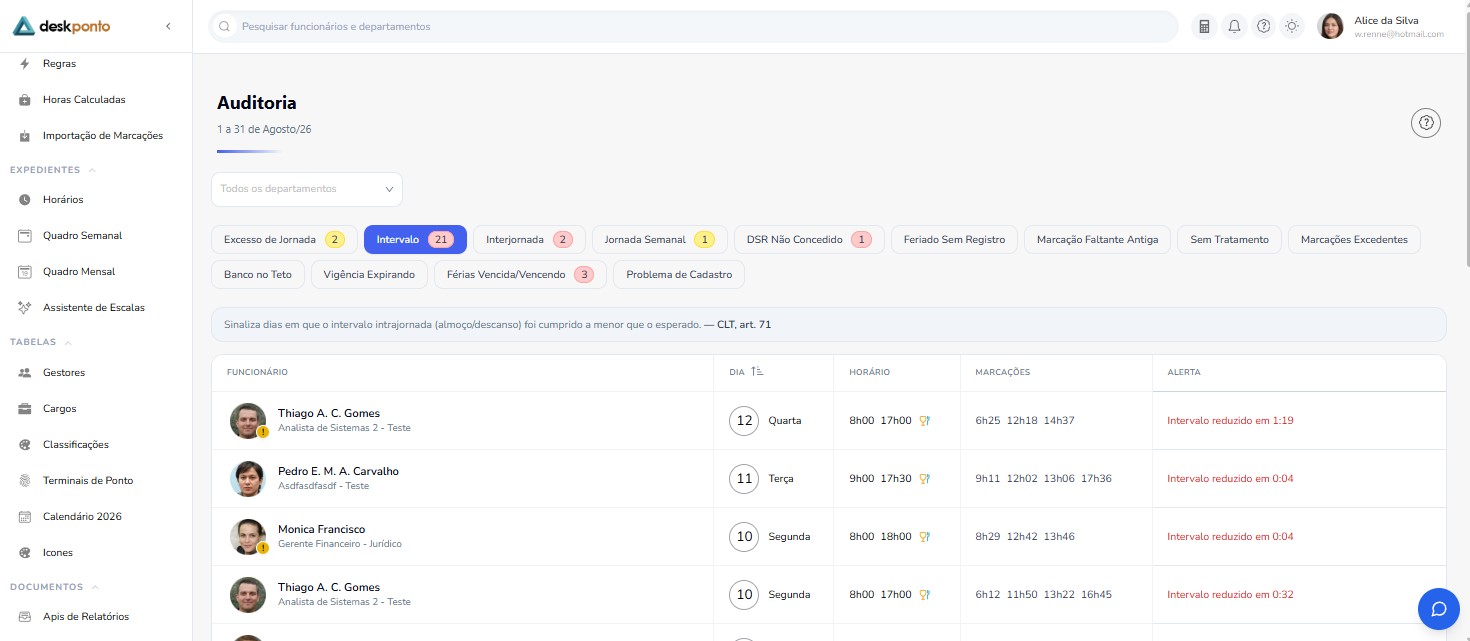Open Alice da Silva profile avatar
1470x641 pixels.
click(1331, 27)
